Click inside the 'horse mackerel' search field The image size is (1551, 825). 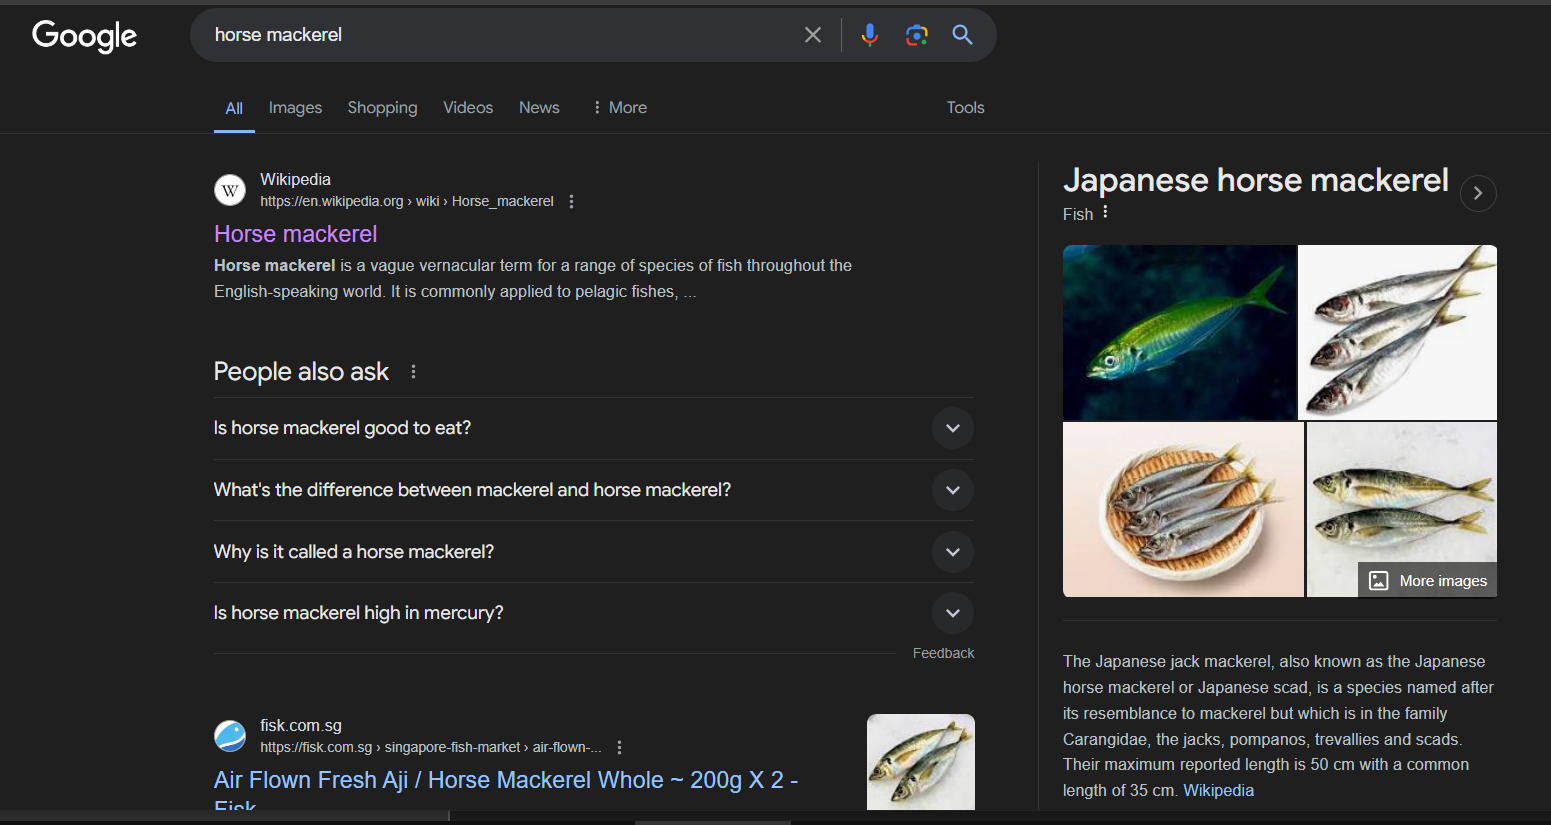tap(500, 35)
